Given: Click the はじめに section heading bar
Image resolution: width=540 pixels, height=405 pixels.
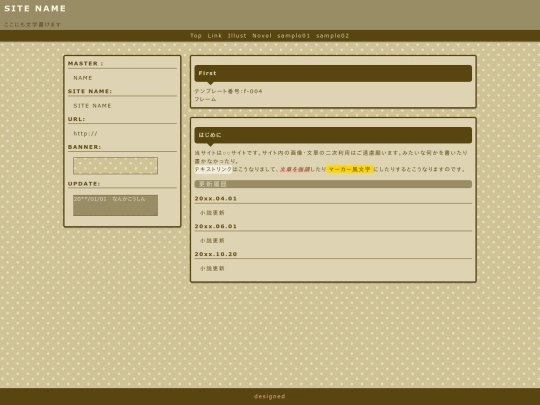Looking at the screenshot, I should (333, 135).
